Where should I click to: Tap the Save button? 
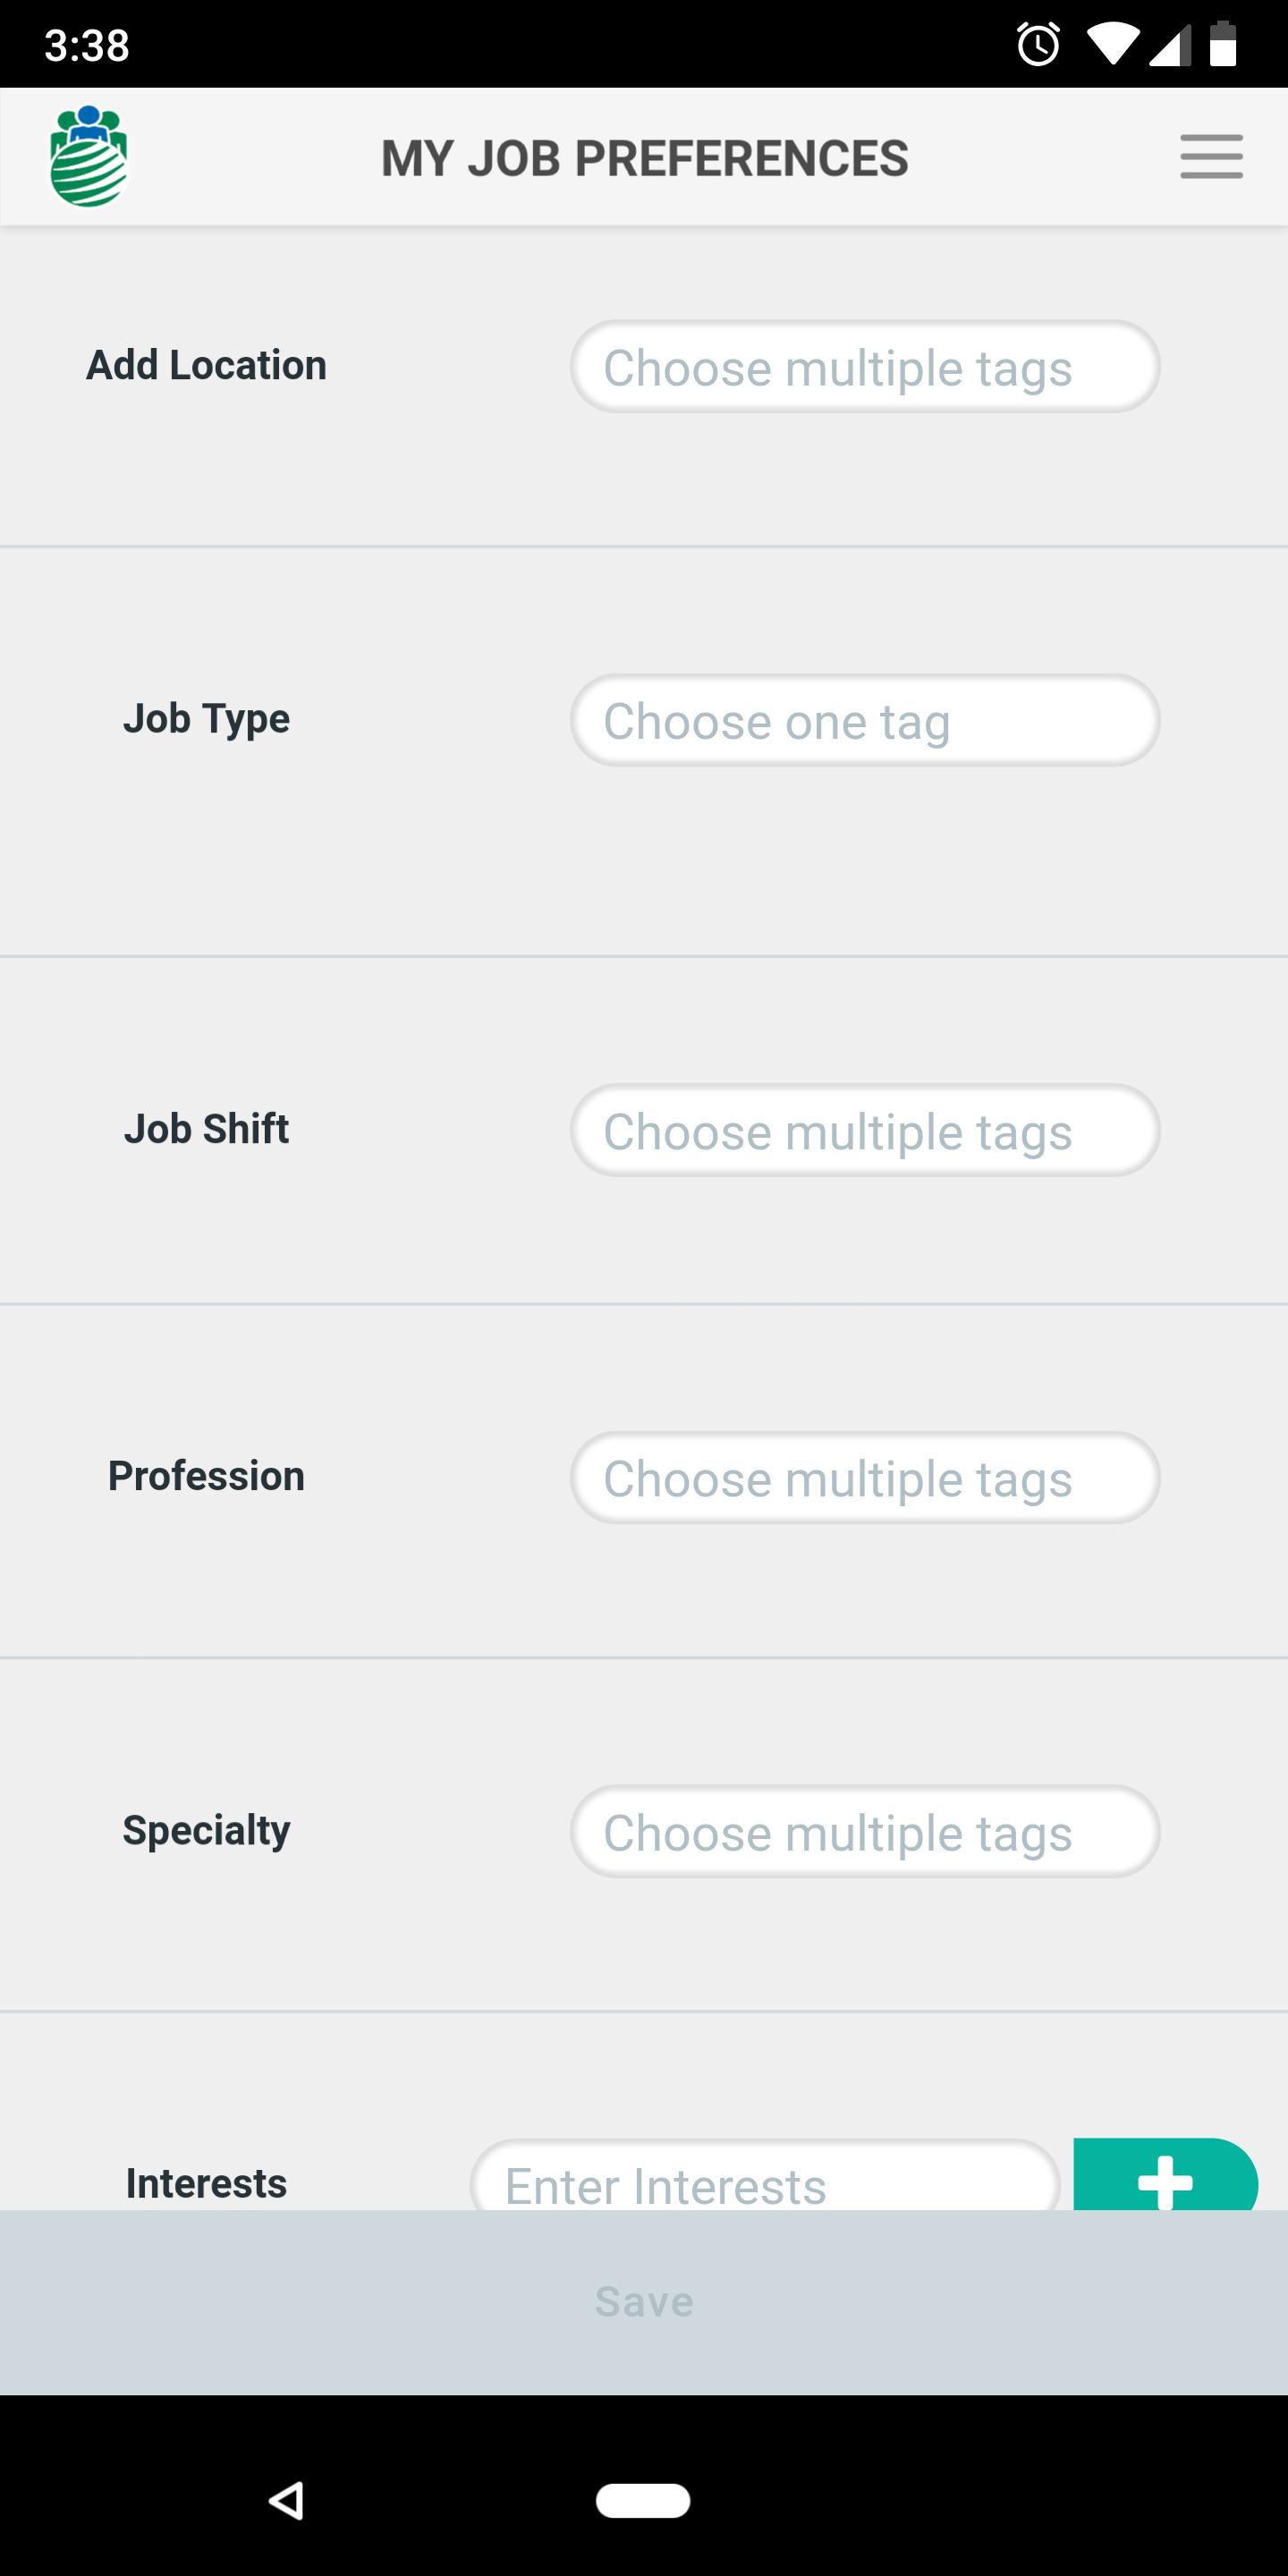point(644,2302)
